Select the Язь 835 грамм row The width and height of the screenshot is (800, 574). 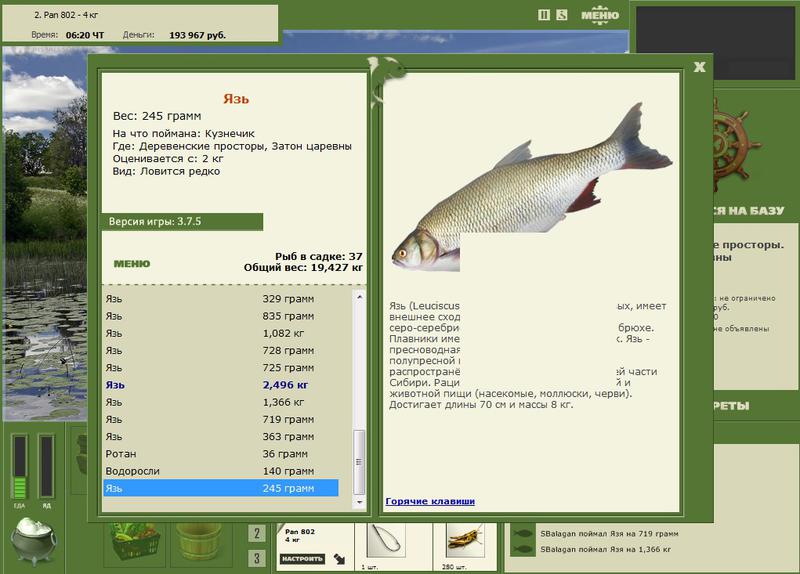(221, 316)
